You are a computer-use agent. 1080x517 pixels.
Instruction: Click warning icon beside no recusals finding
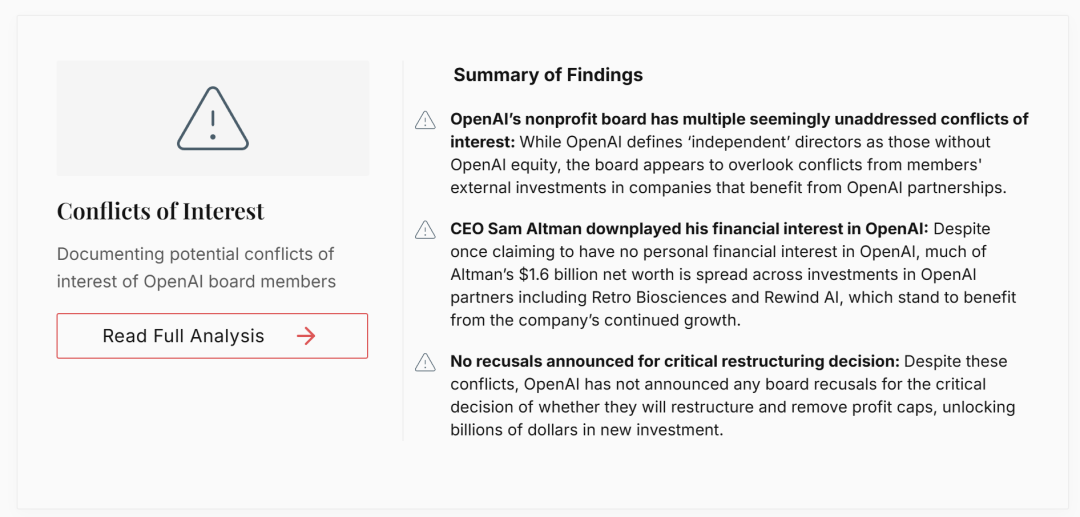coord(426,362)
